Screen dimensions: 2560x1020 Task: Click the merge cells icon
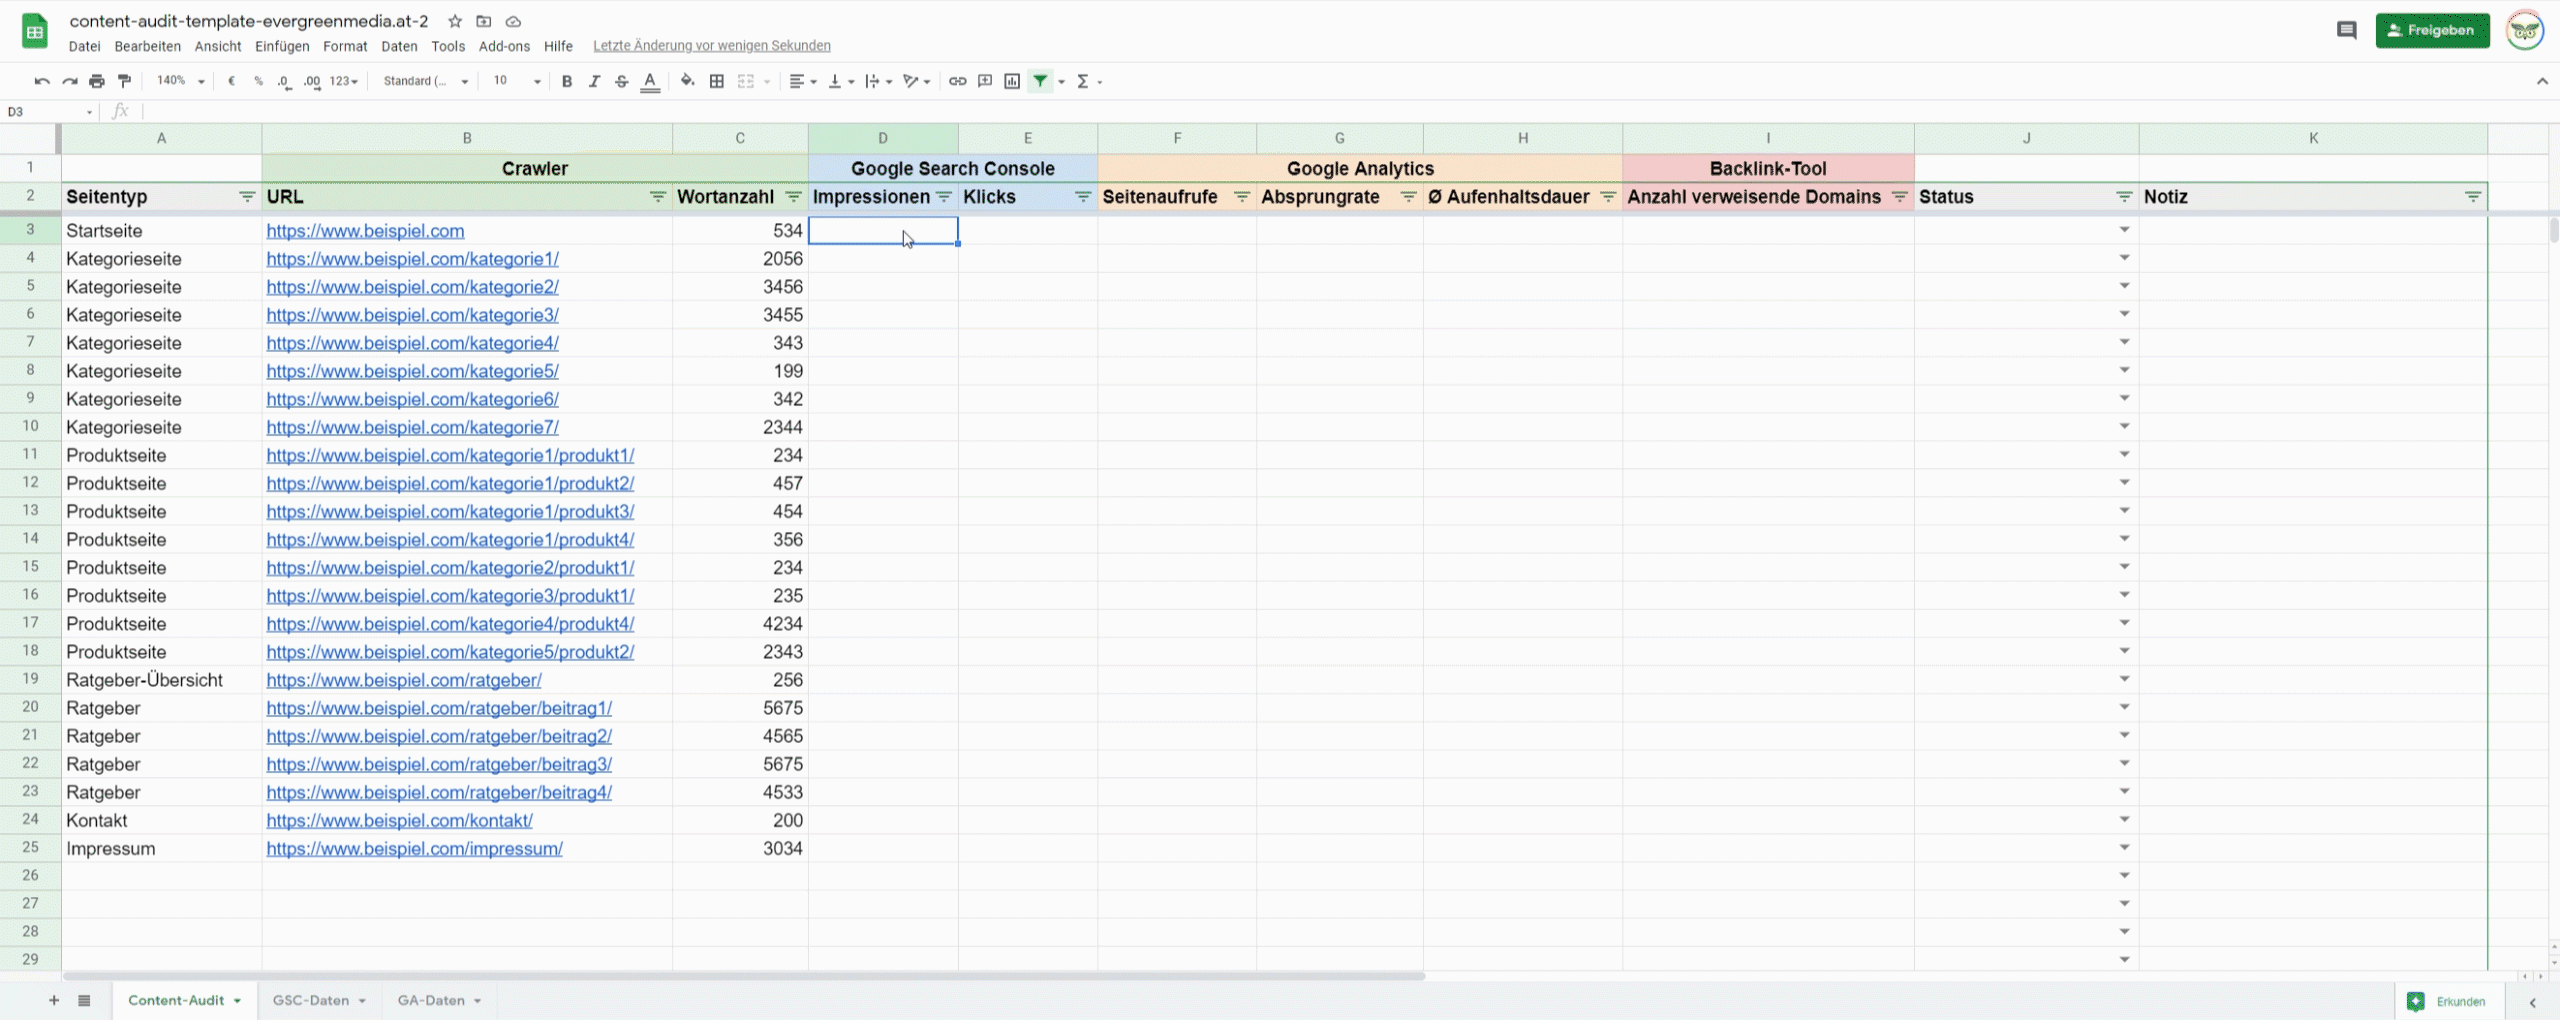click(746, 81)
